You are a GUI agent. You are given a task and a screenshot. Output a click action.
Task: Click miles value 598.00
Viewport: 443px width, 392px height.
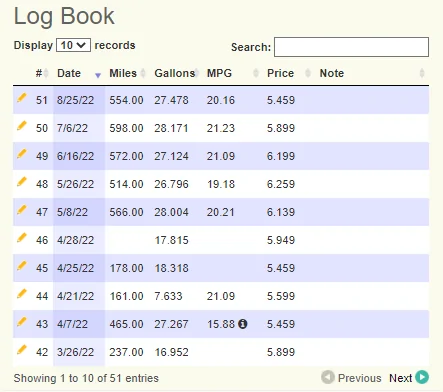126,128
